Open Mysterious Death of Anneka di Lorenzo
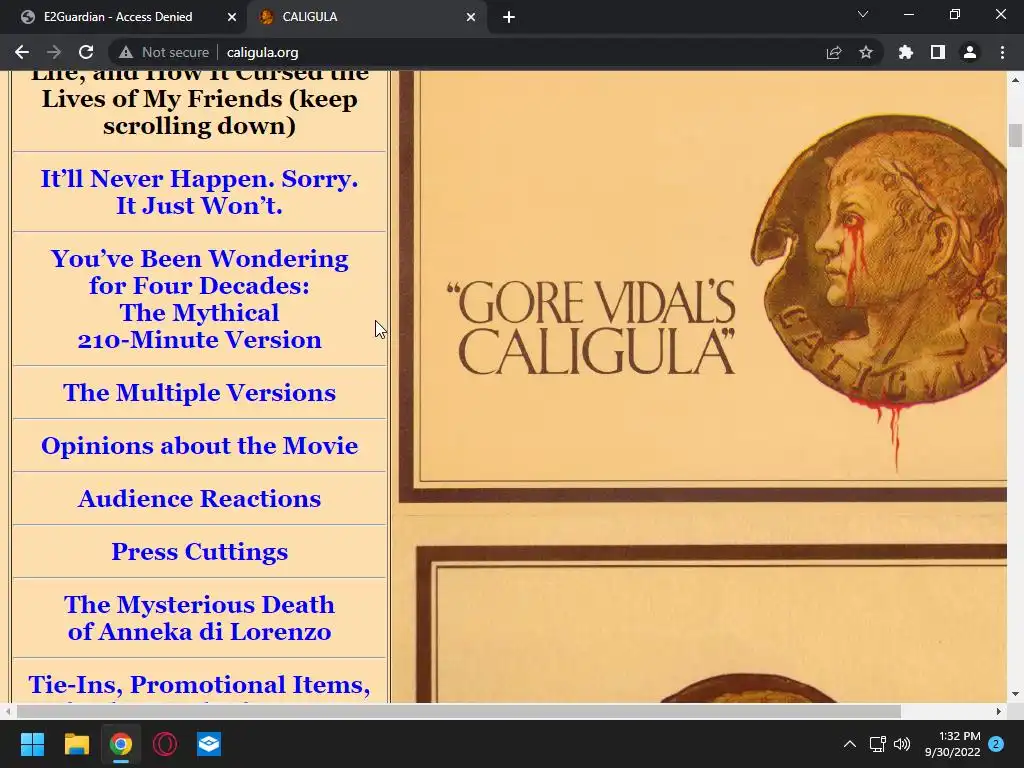Viewport: 1024px width, 768px height. click(x=199, y=618)
